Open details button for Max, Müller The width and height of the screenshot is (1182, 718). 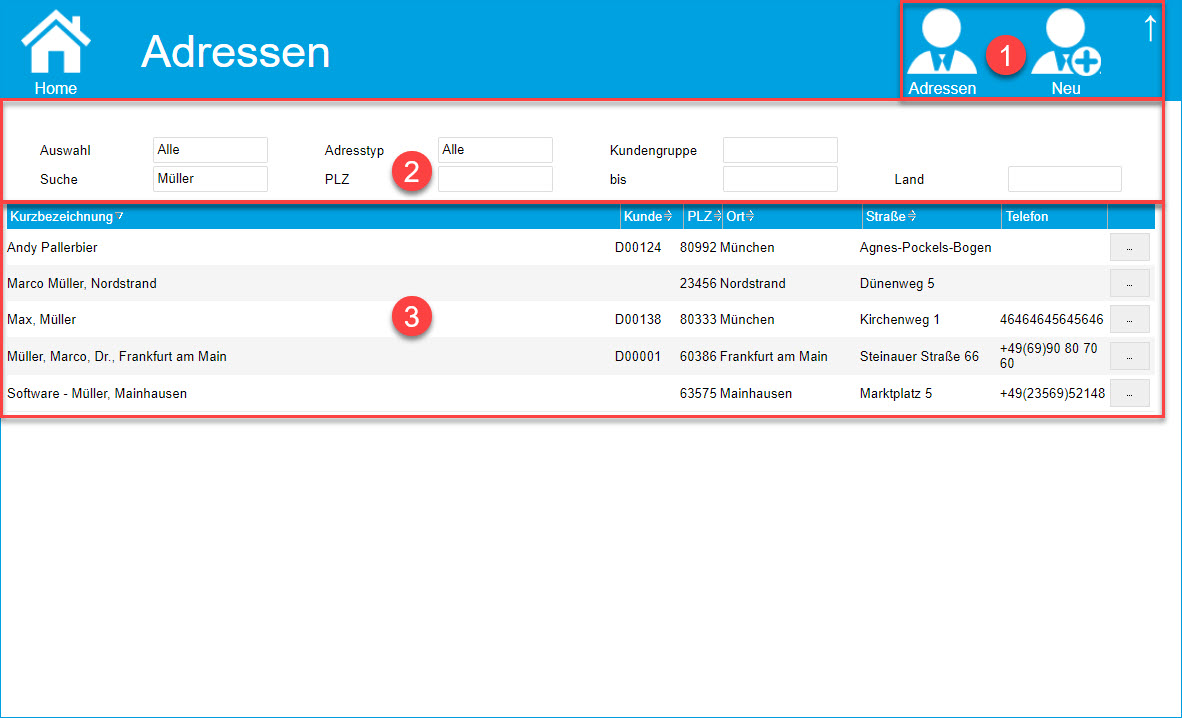click(x=1129, y=319)
